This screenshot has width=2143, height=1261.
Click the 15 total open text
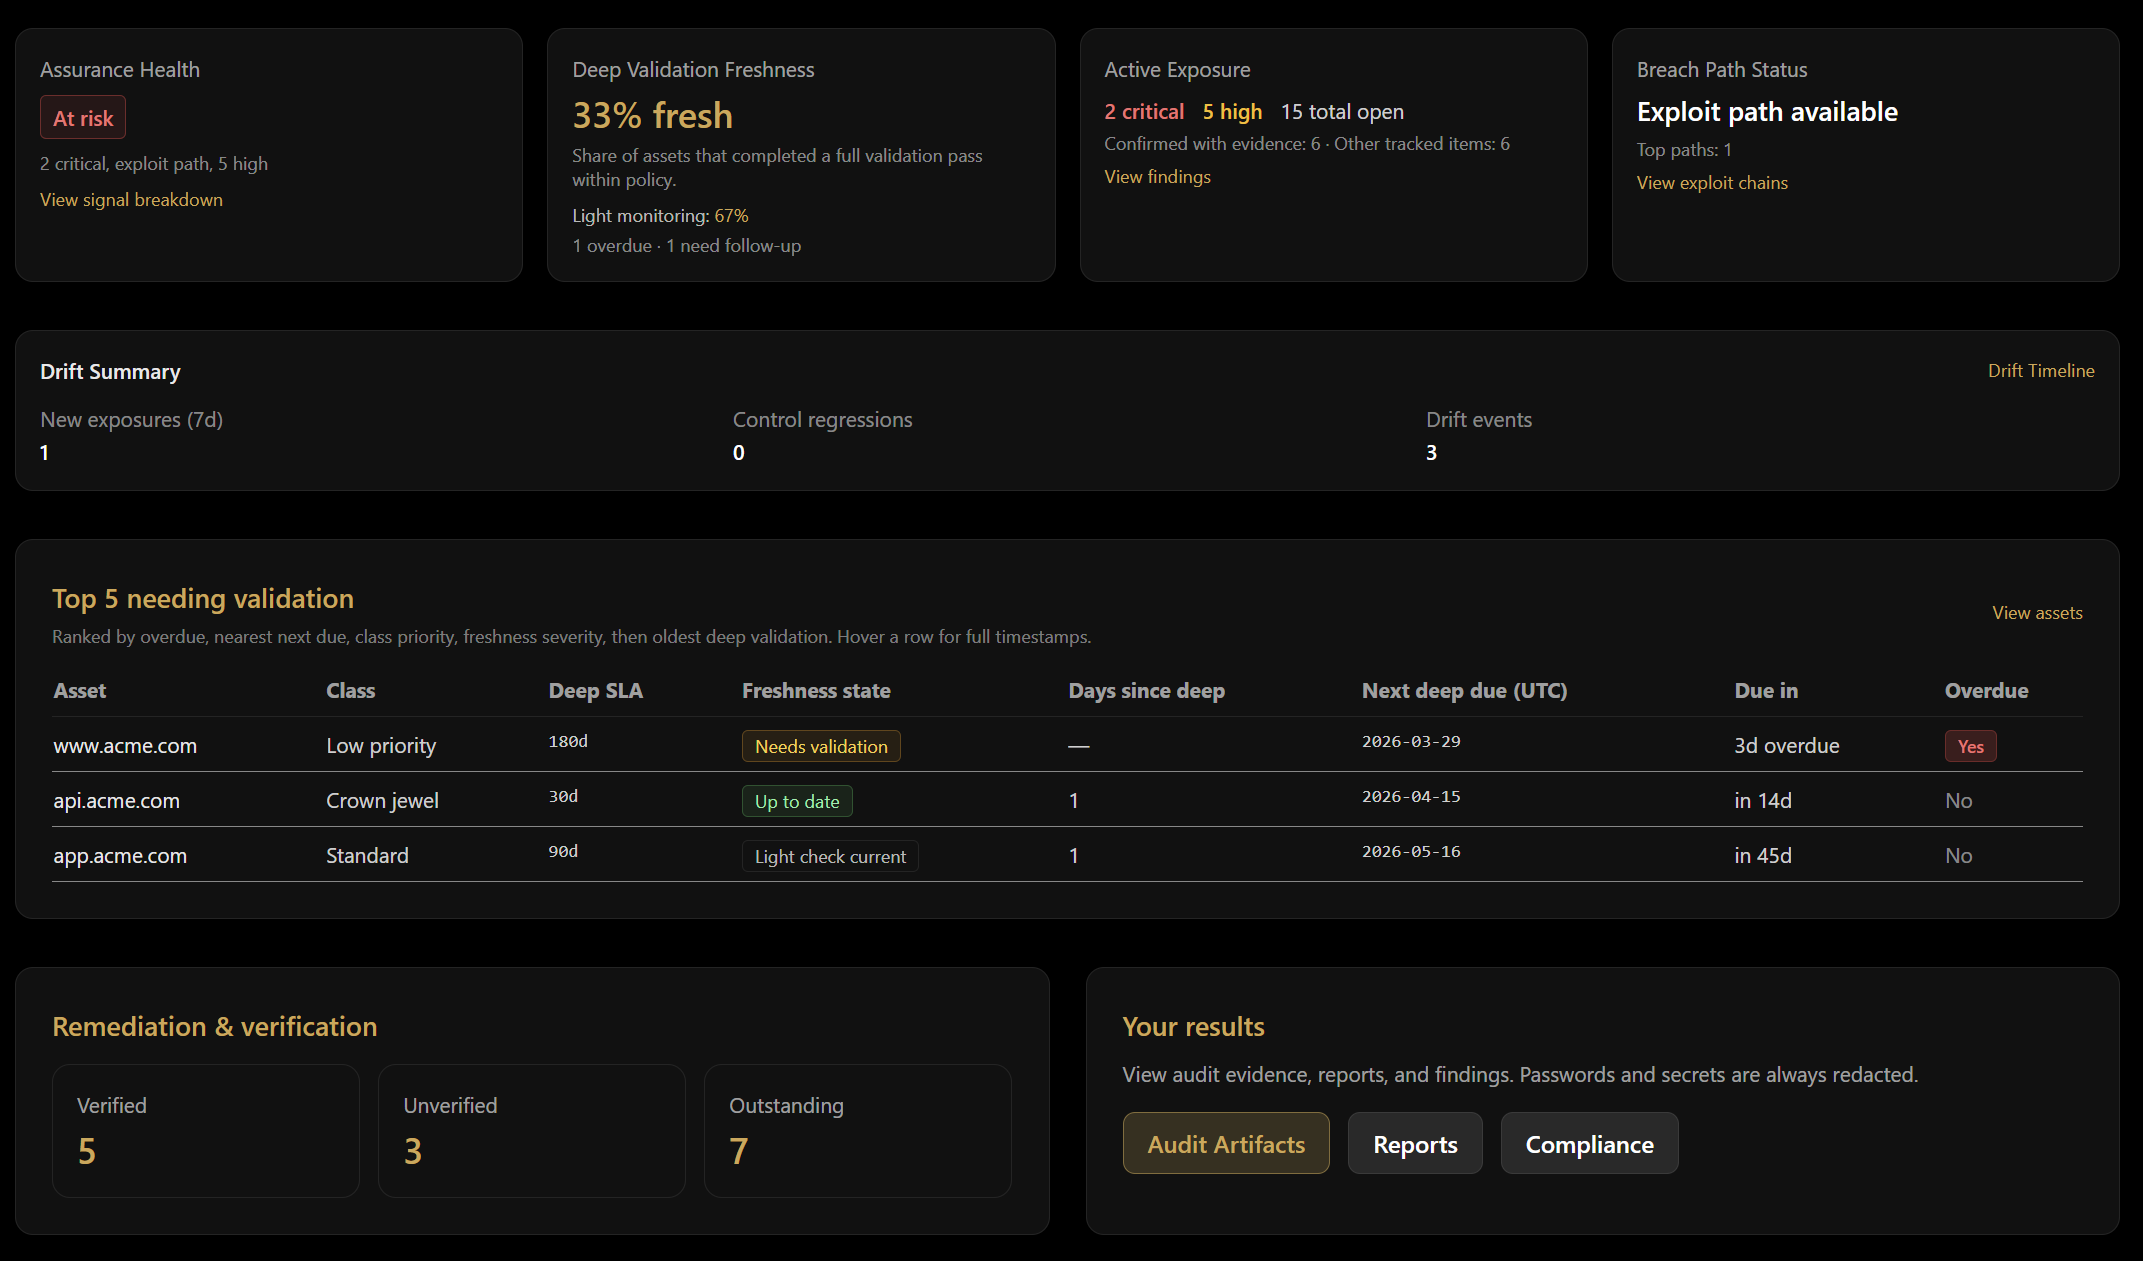pyautogui.click(x=1342, y=112)
